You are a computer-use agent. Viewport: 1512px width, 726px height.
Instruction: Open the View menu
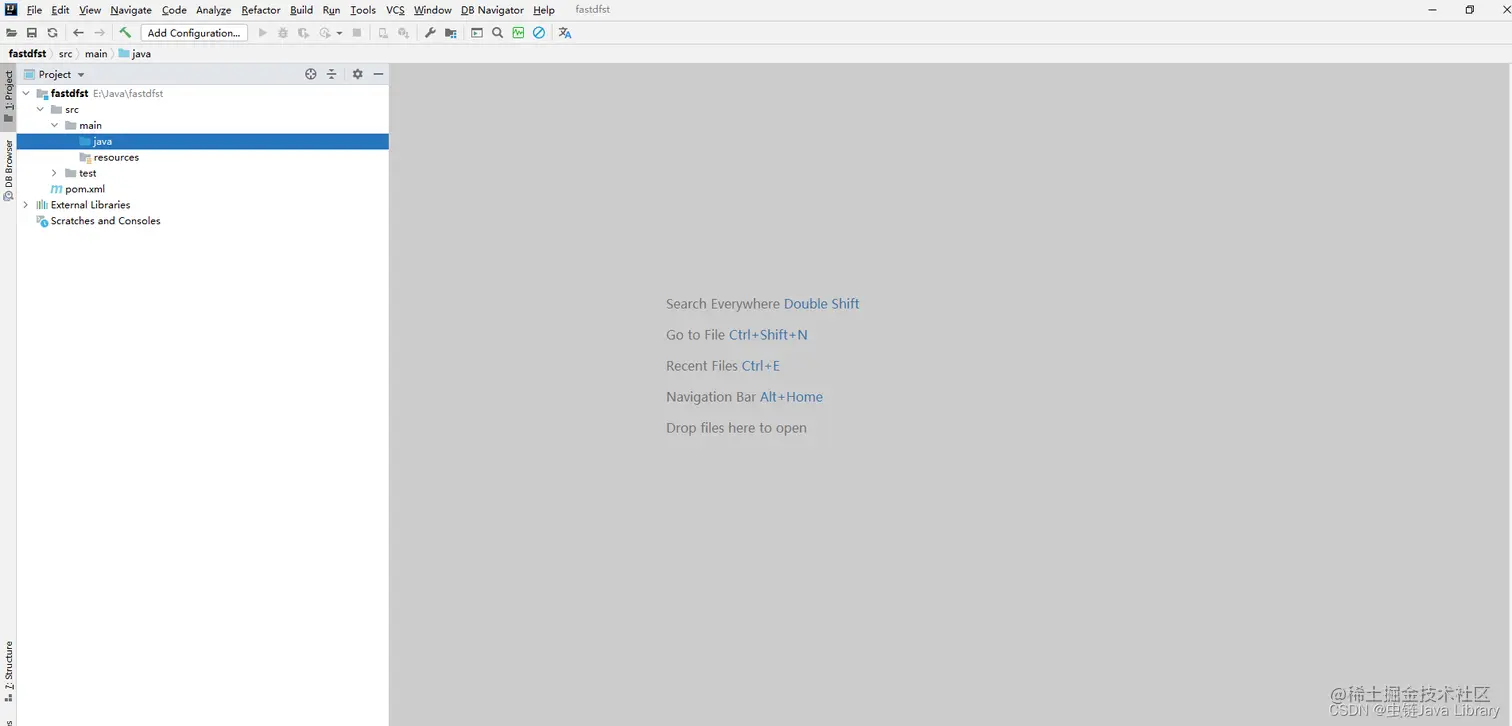pos(90,10)
